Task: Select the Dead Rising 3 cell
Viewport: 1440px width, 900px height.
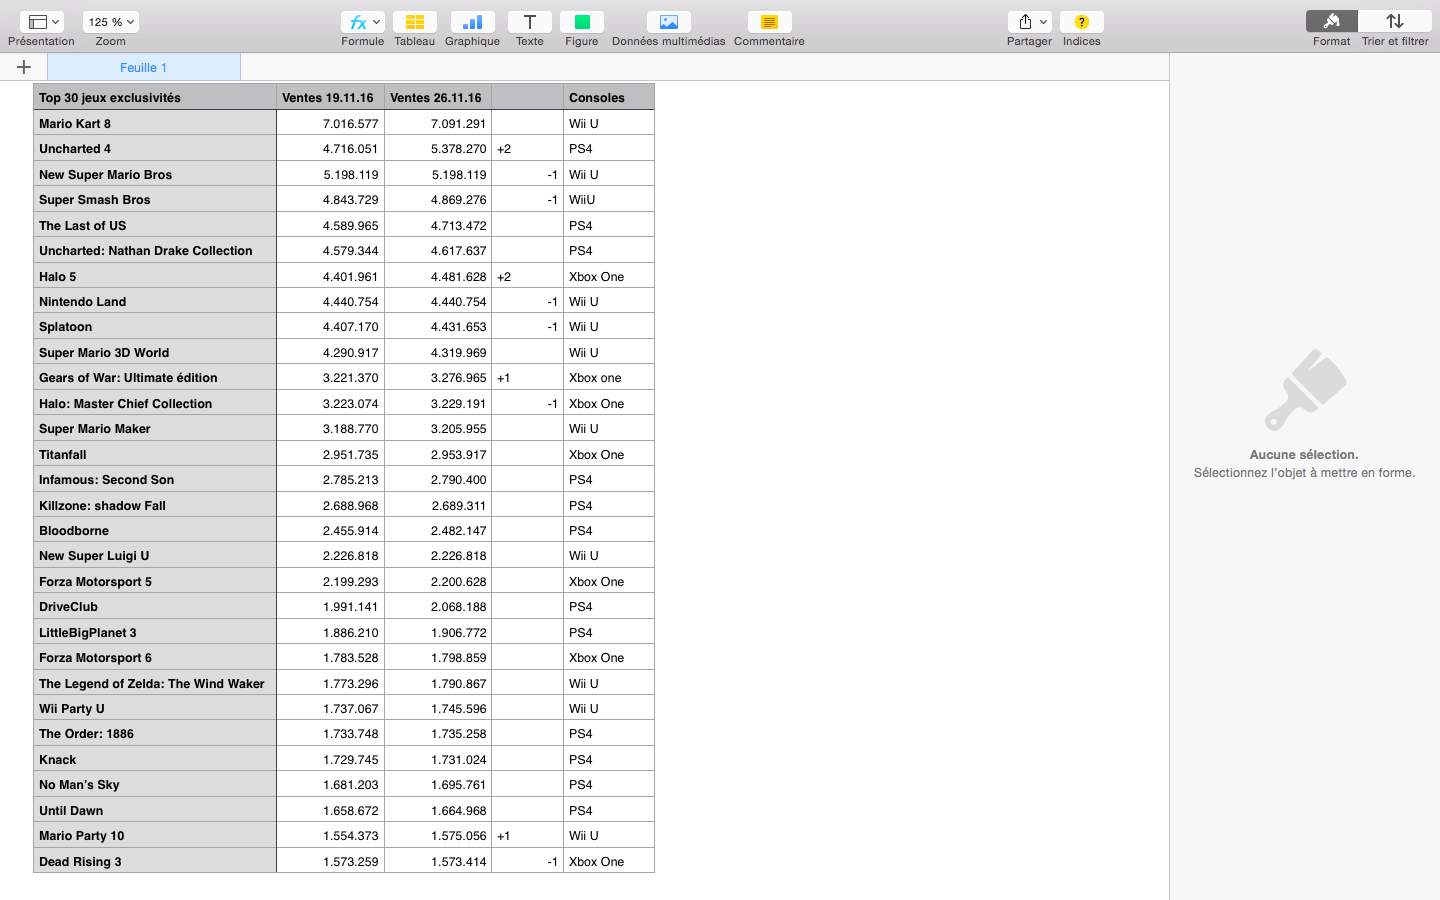Action: point(155,861)
